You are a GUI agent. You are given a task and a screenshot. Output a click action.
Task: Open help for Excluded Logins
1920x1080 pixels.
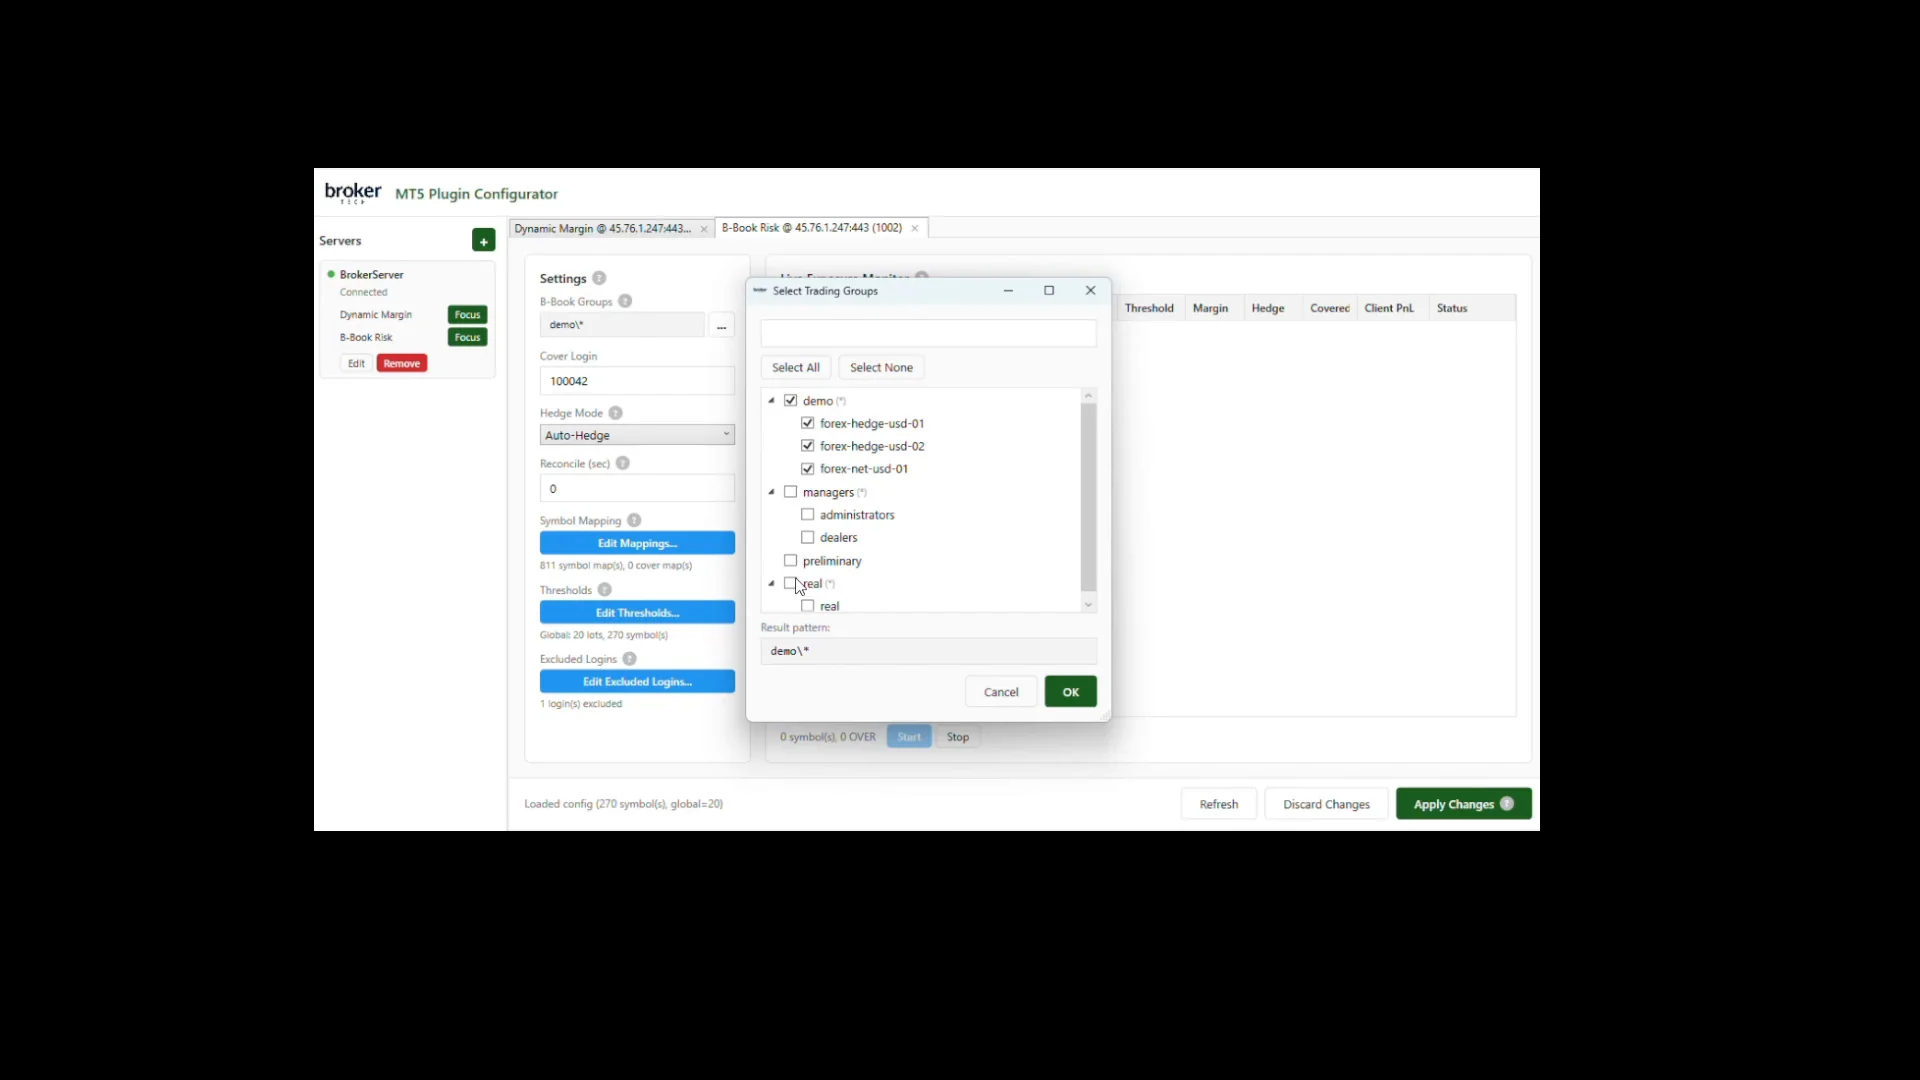click(628, 659)
